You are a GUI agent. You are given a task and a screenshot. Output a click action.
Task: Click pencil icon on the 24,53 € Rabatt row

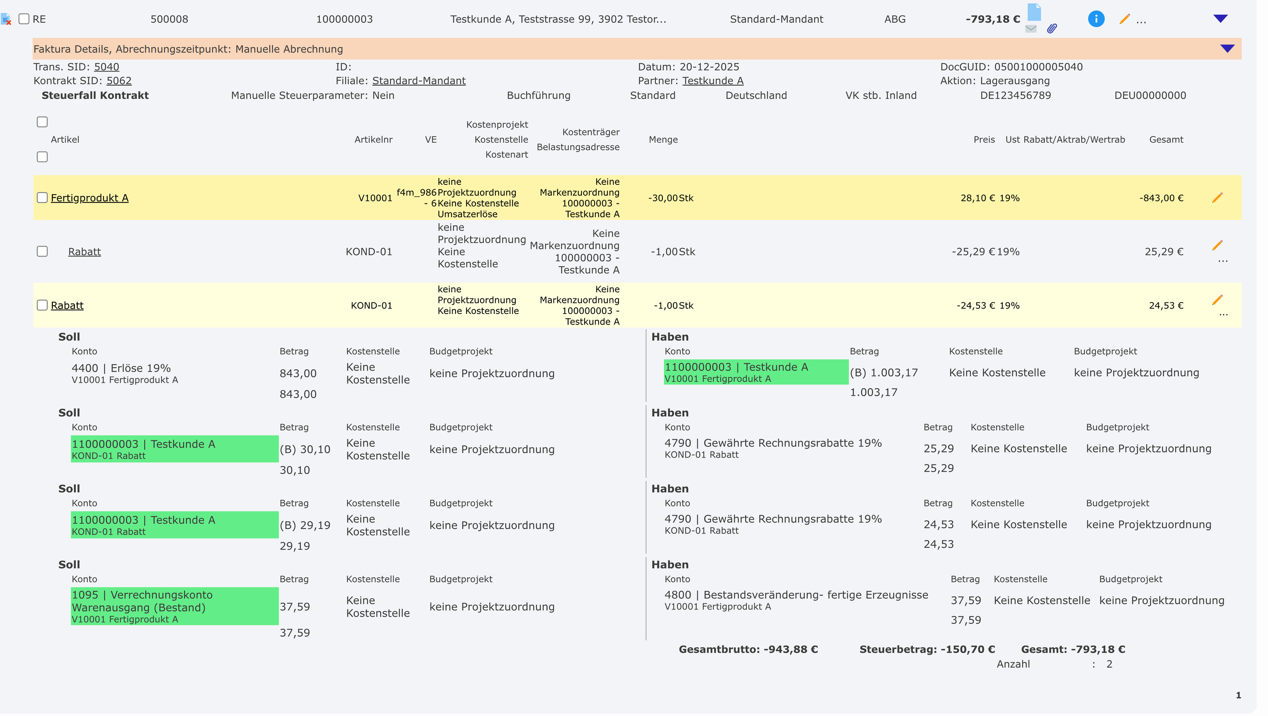[1217, 300]
